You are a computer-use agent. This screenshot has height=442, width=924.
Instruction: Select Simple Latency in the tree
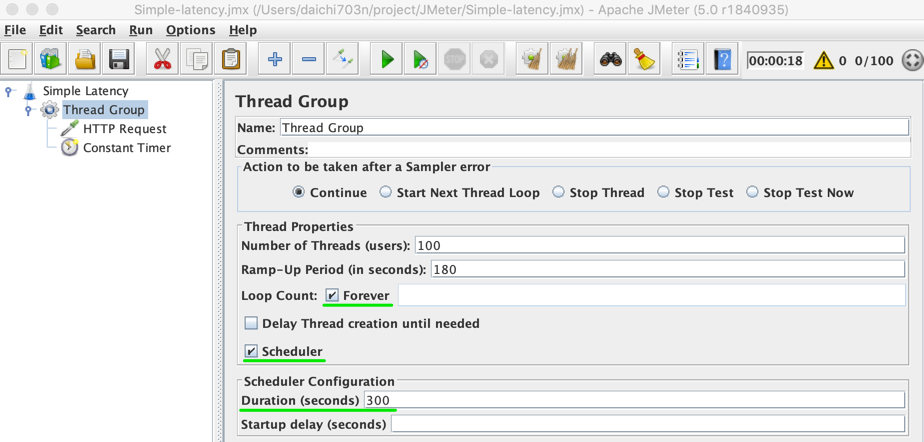(85, 91)
